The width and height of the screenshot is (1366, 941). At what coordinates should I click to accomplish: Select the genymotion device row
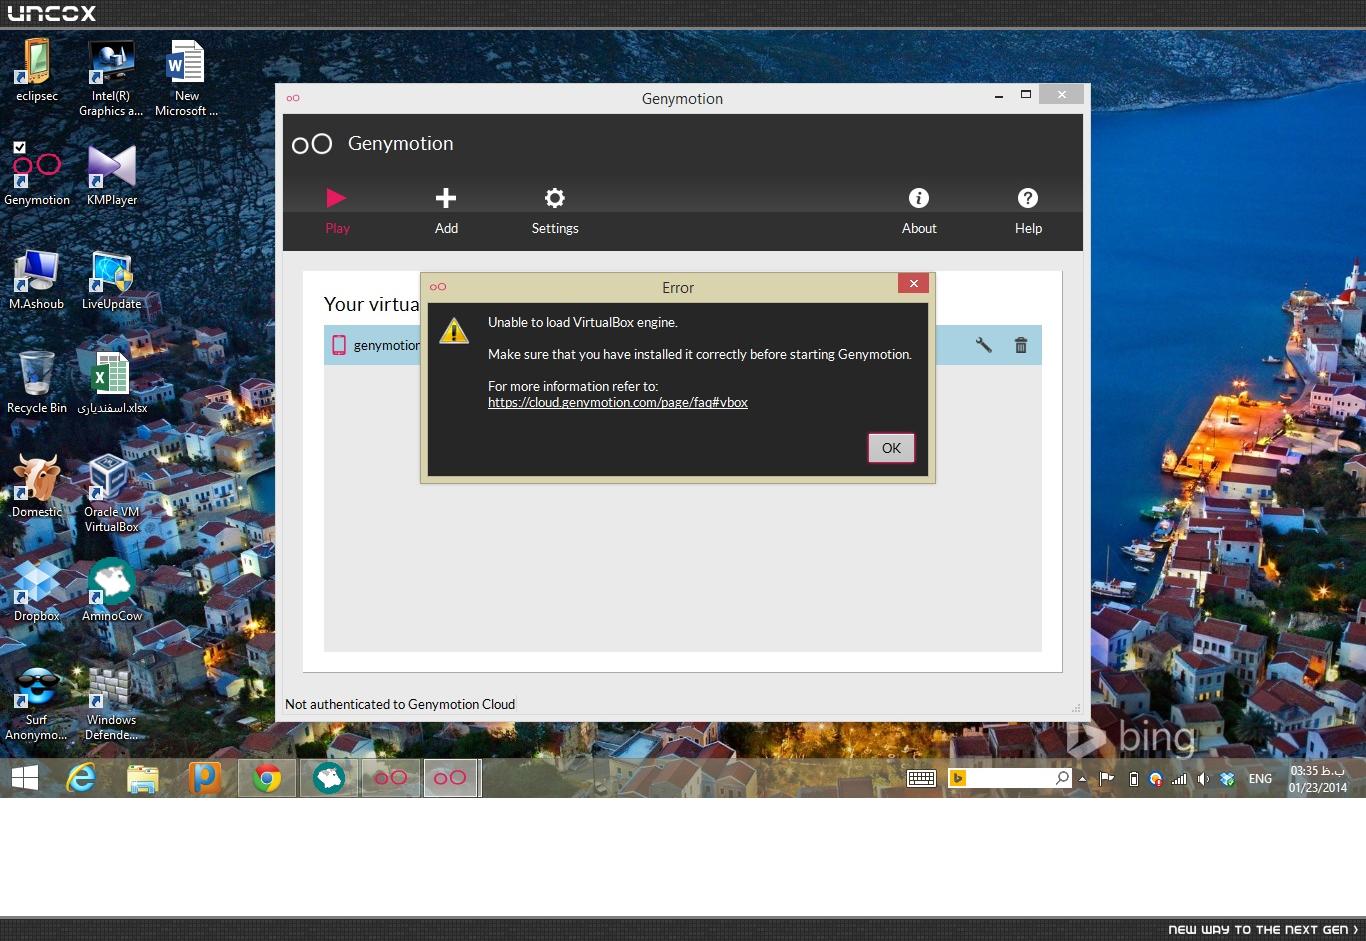click(x=682, y=345)
